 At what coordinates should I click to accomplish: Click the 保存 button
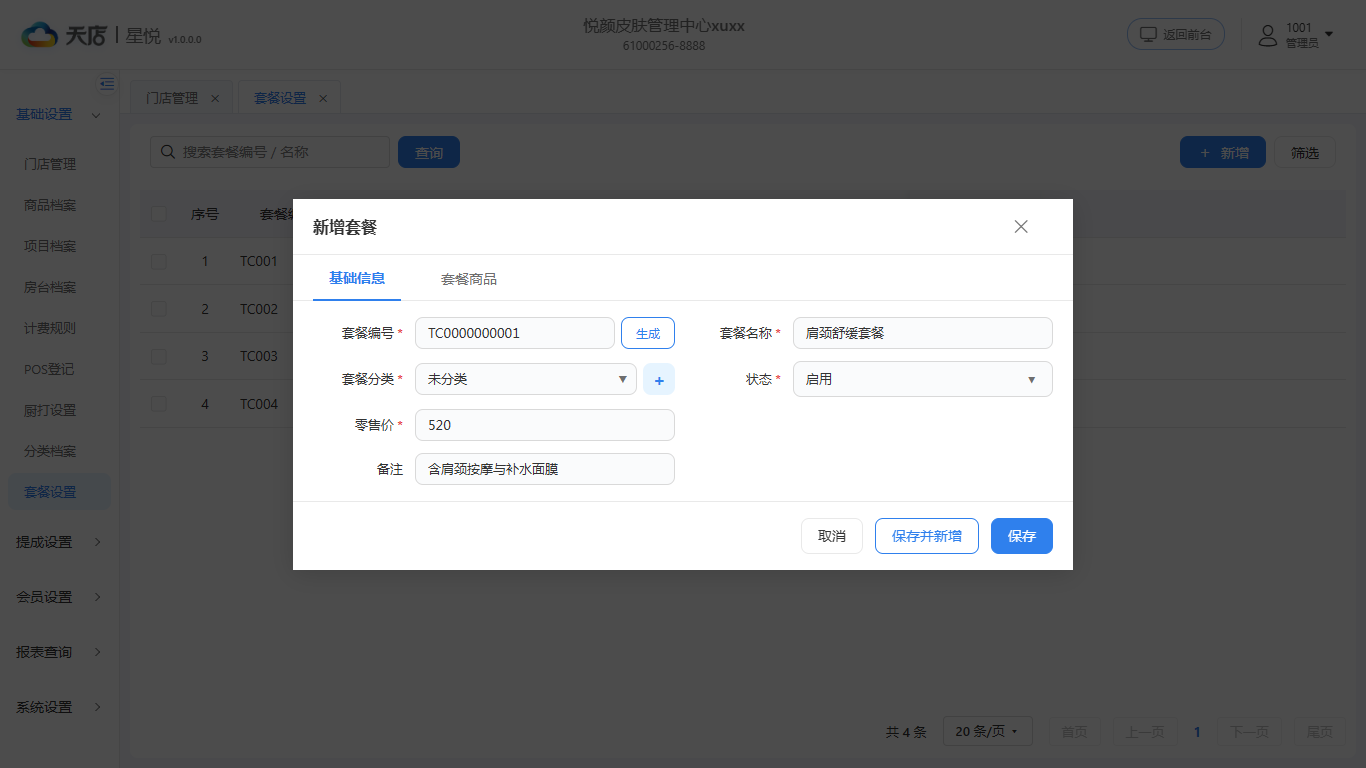click(1022, 536)
